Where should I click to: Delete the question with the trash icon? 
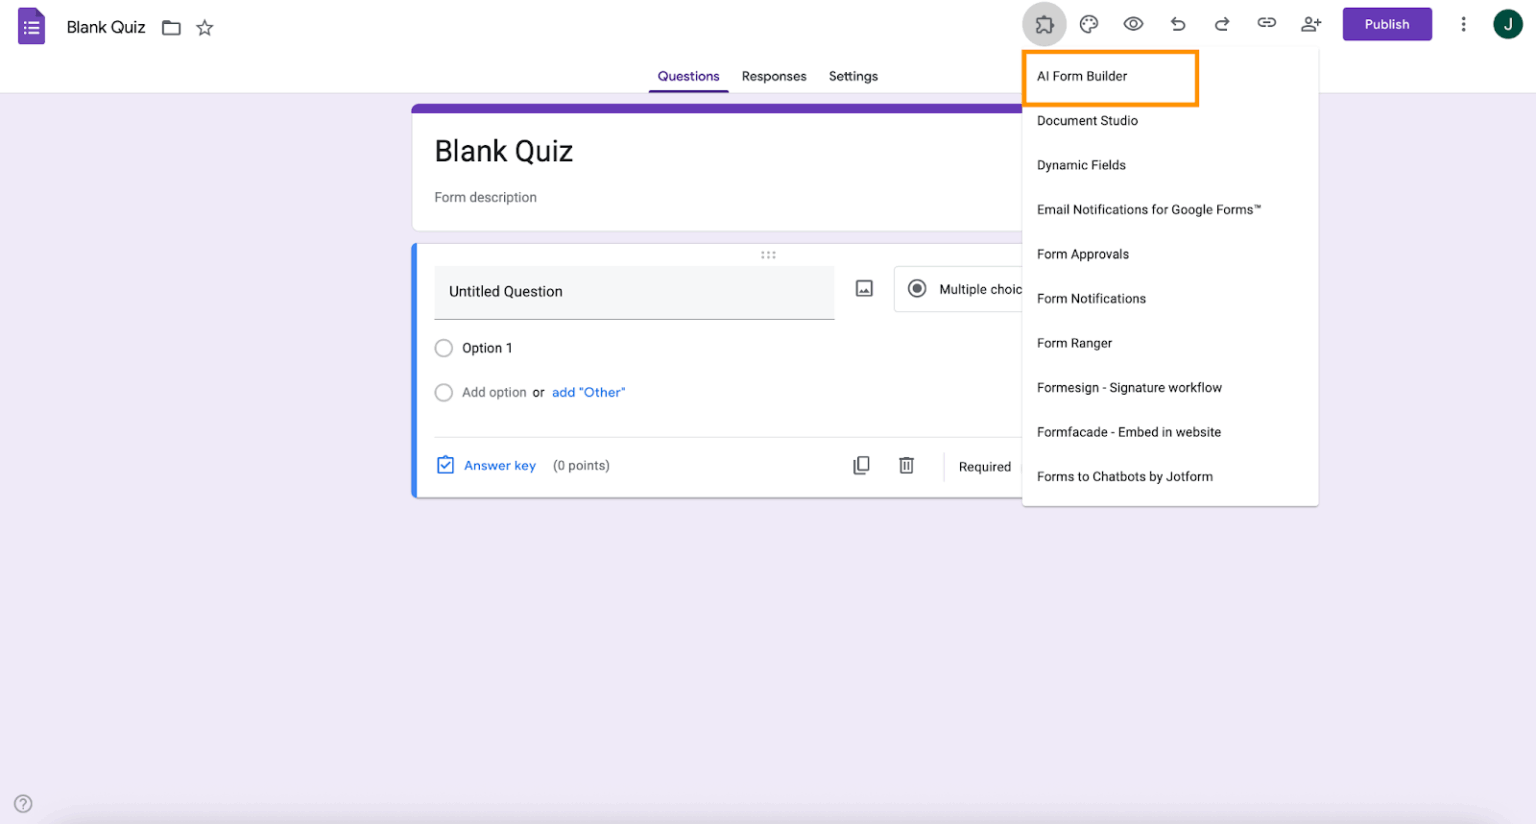[x=906, y=465]
